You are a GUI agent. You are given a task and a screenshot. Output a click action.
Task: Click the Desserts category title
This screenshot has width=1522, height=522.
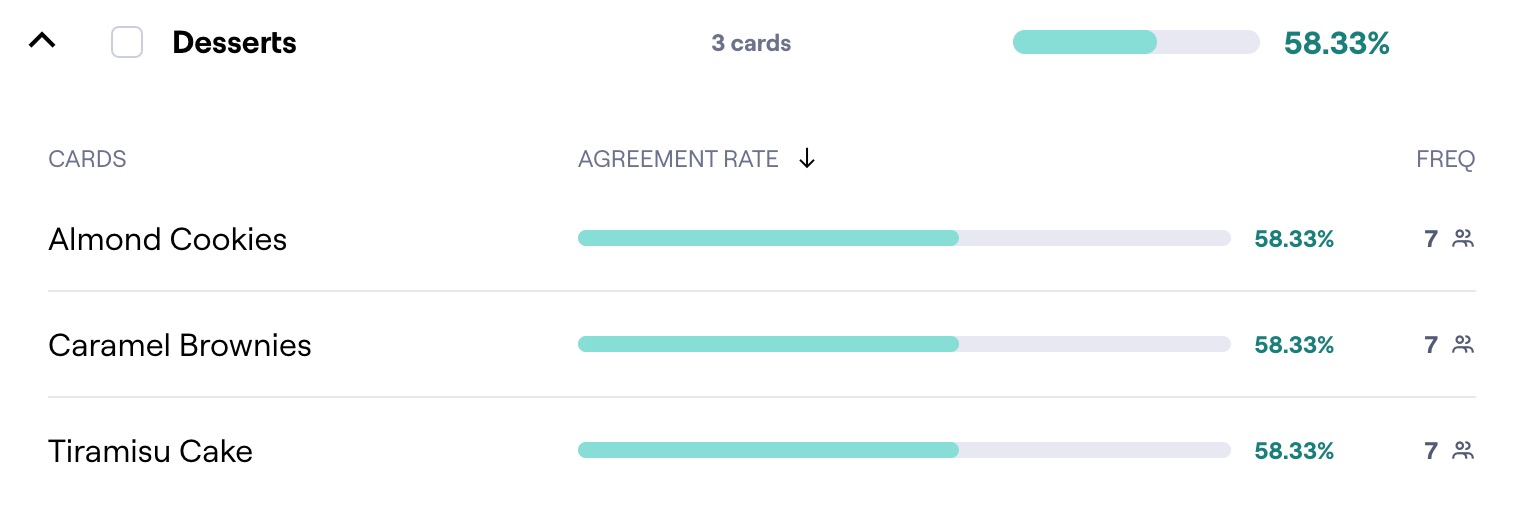pos(234,43)
